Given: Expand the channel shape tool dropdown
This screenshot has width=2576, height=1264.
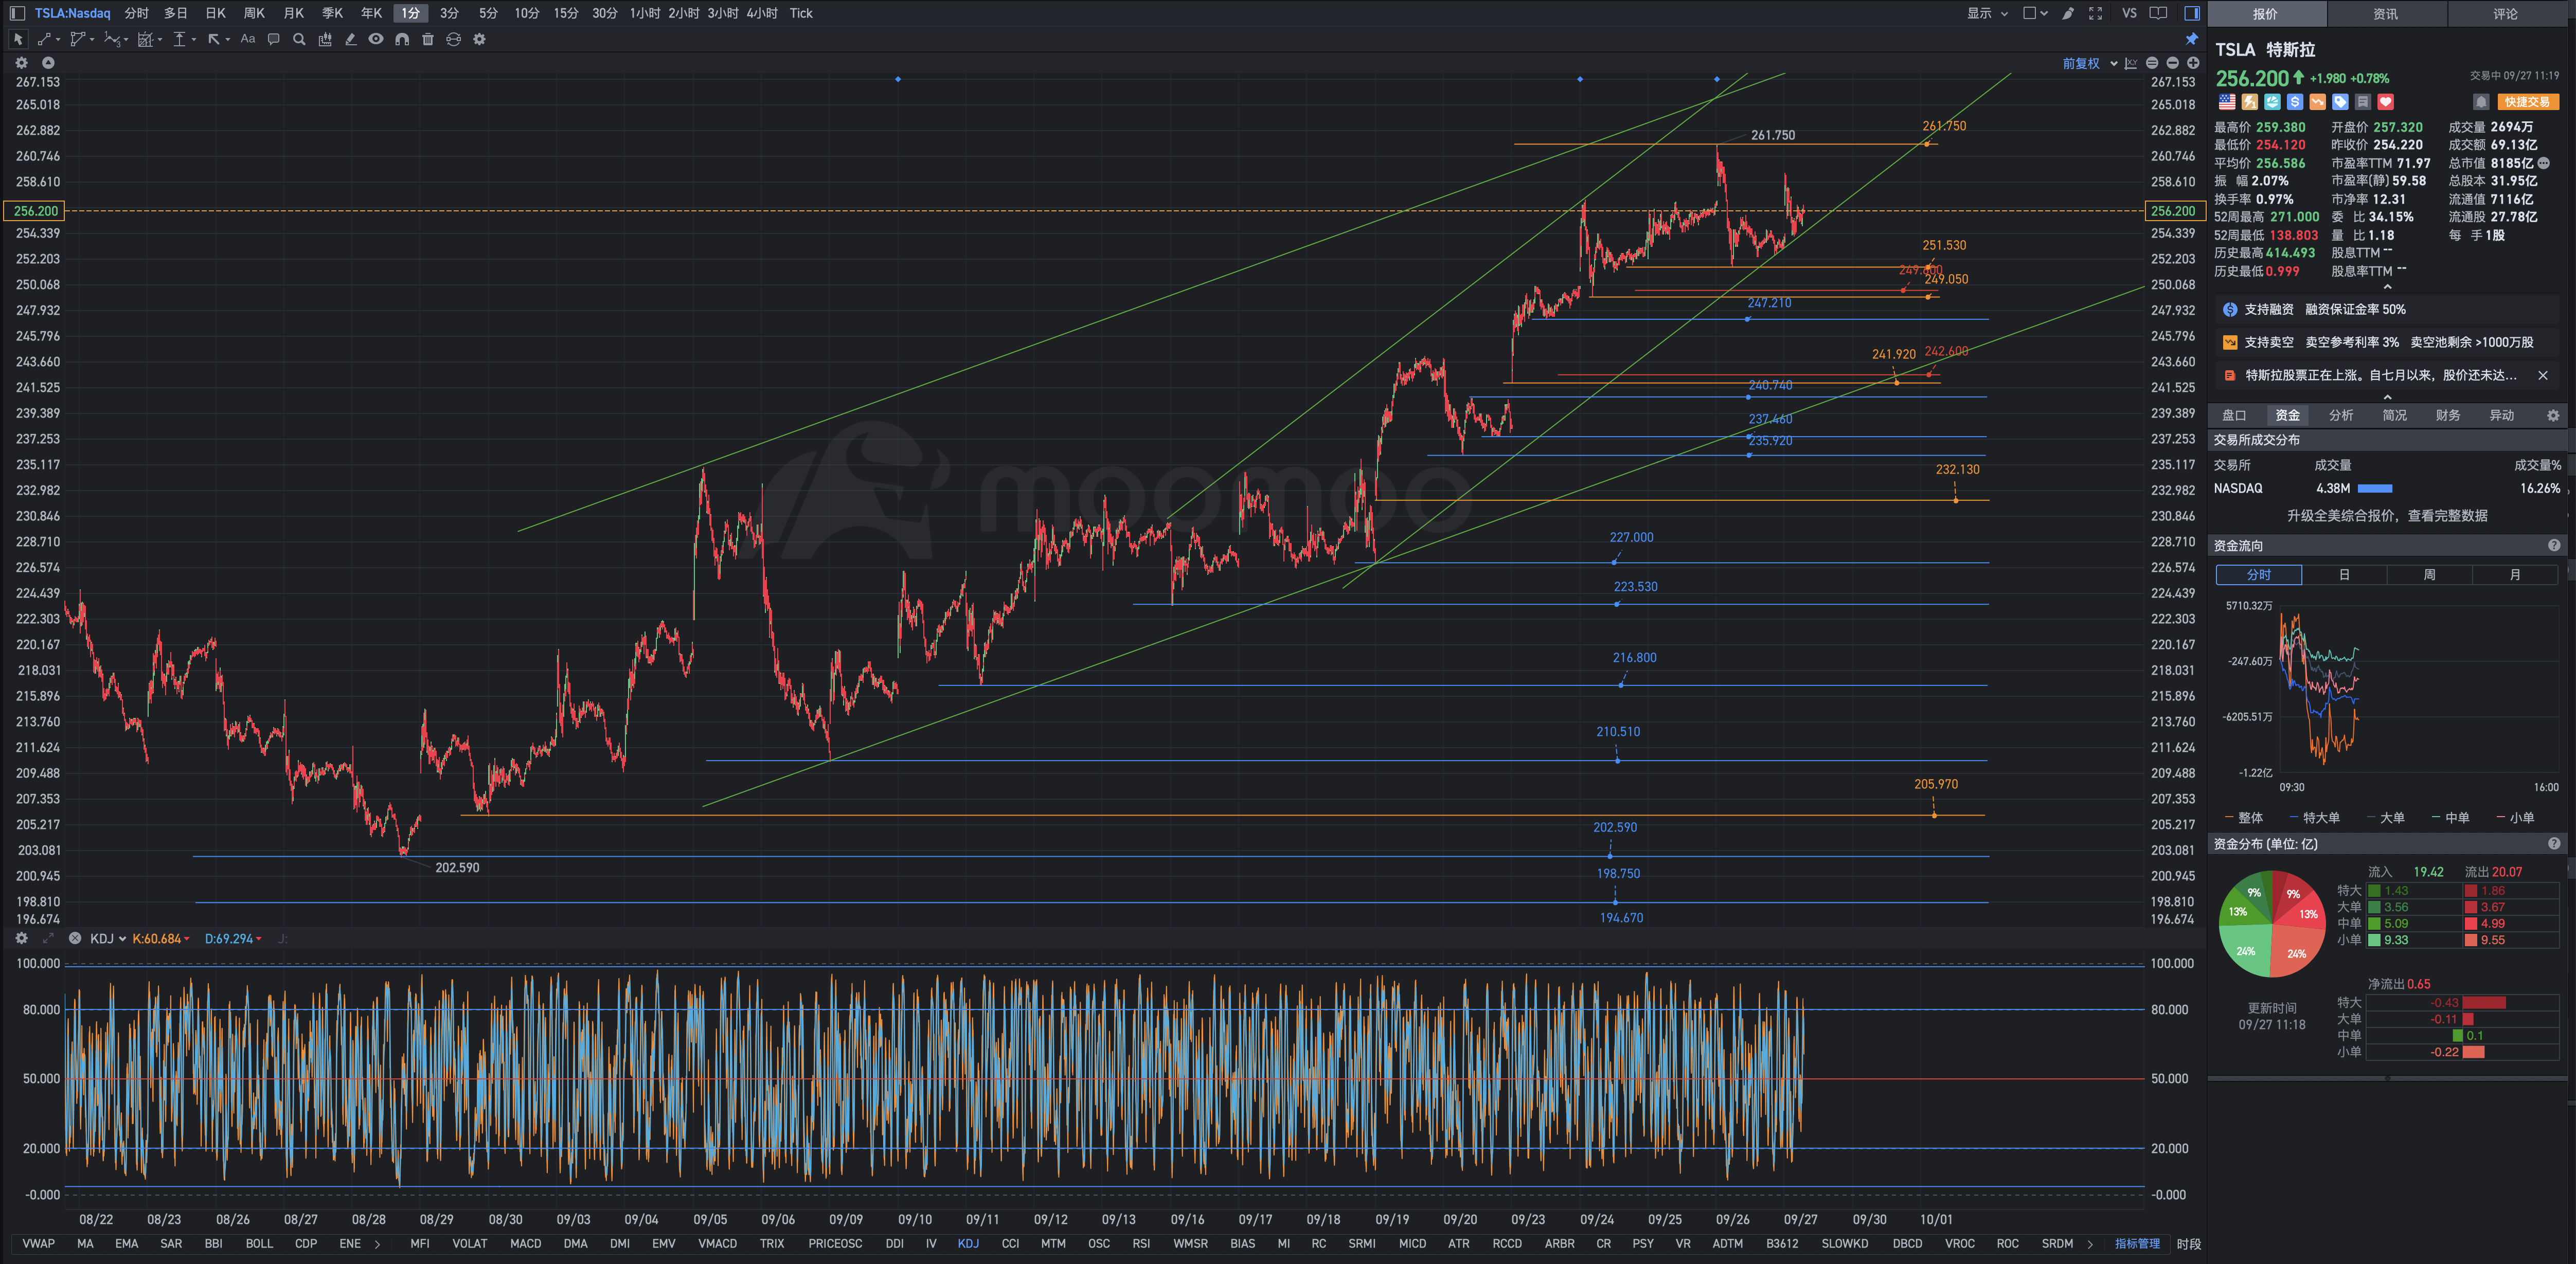Looking at the screenshot, I should click(92, 40).
